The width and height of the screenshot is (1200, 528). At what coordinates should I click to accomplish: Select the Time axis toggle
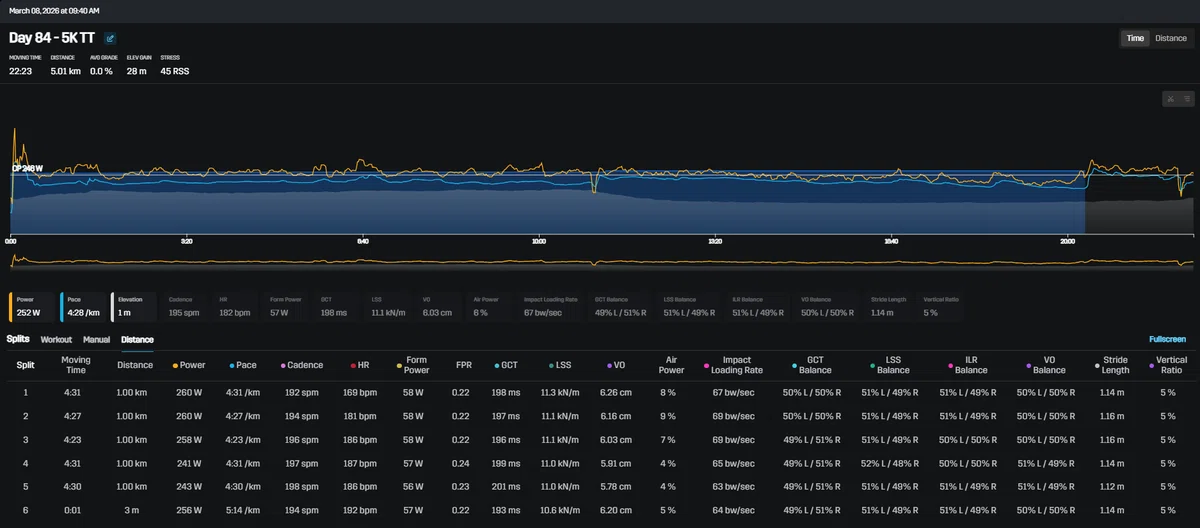[1135, 38]
